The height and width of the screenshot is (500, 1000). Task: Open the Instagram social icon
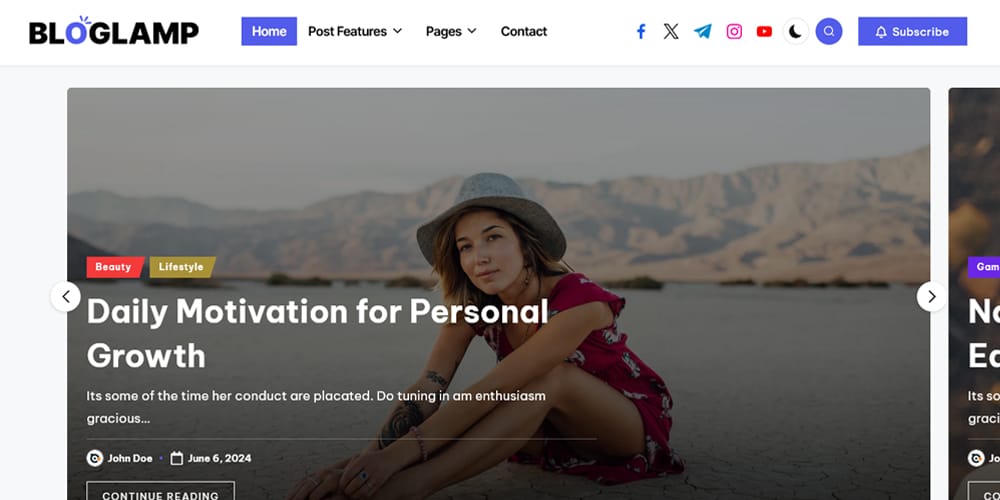coord(734,31)
